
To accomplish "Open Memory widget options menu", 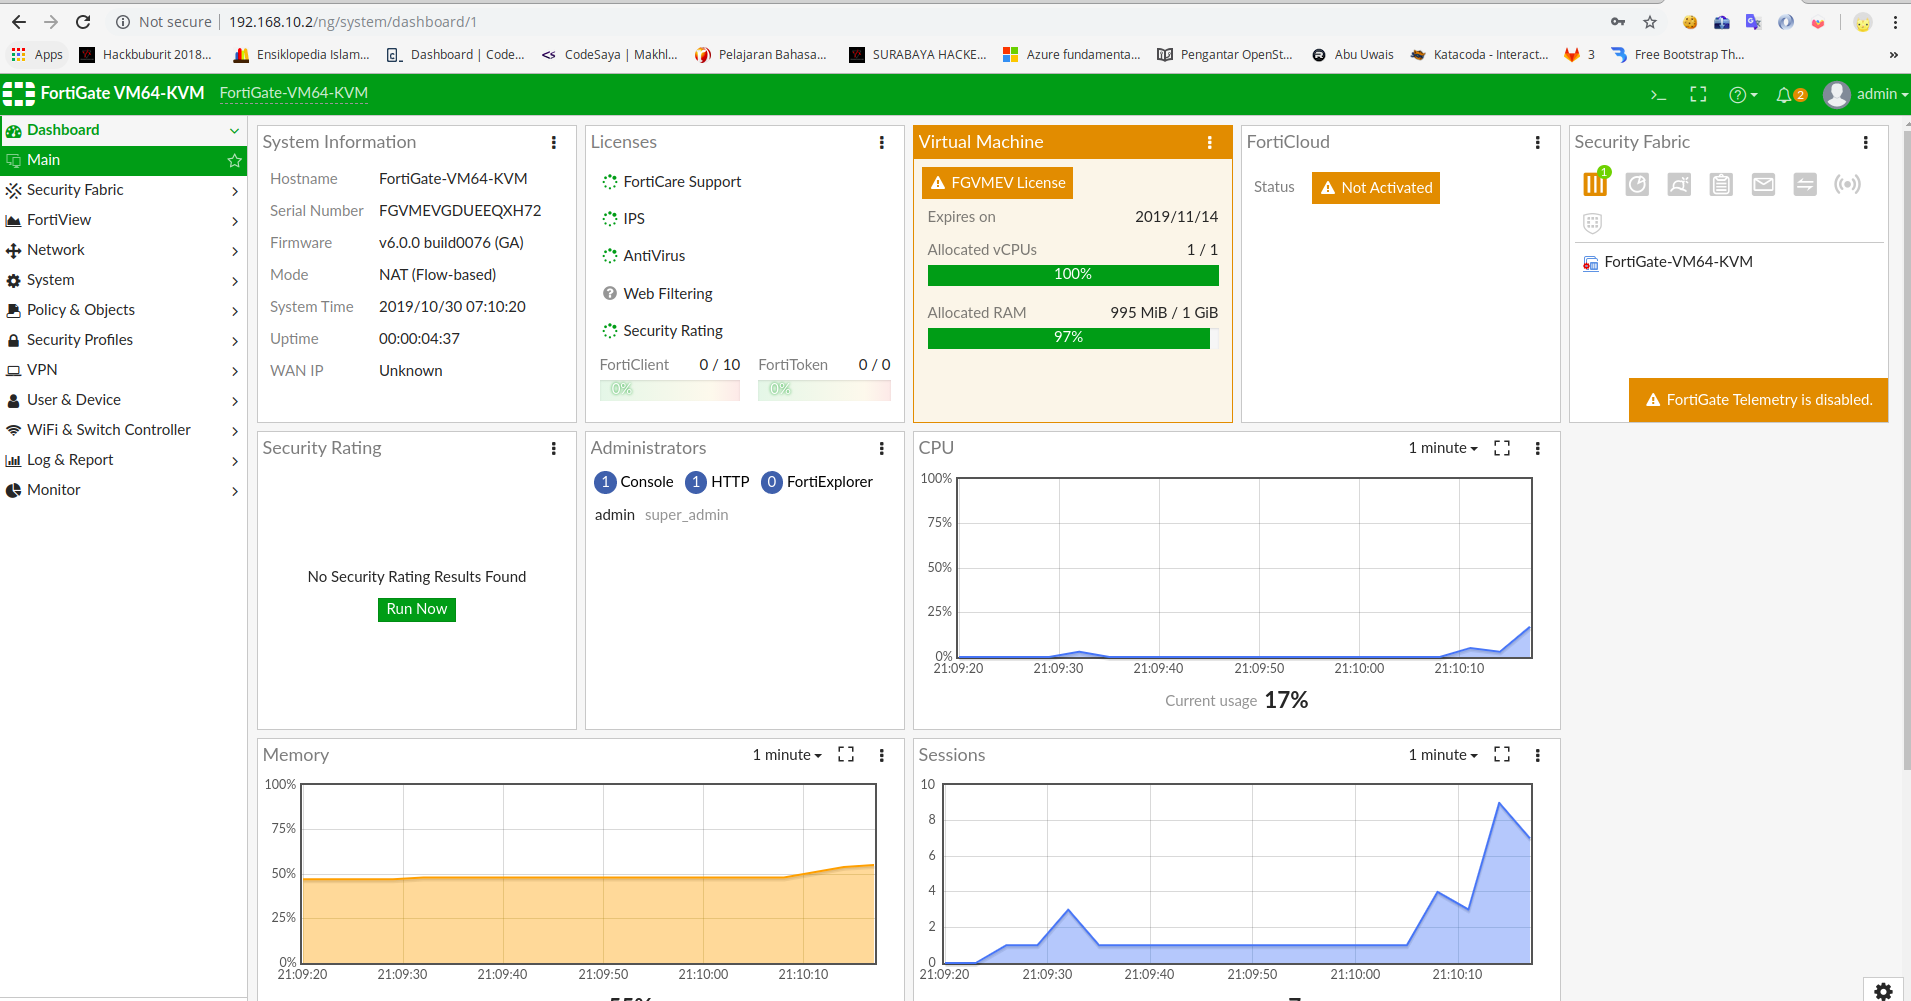I will 882,756.
